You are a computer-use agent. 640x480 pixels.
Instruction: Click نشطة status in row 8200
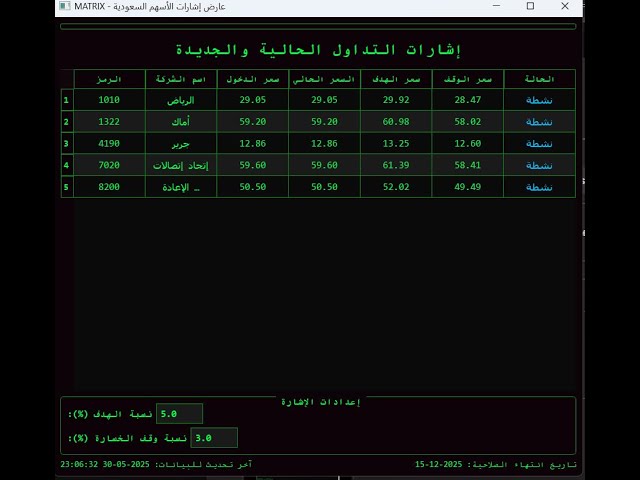[540, 187]
